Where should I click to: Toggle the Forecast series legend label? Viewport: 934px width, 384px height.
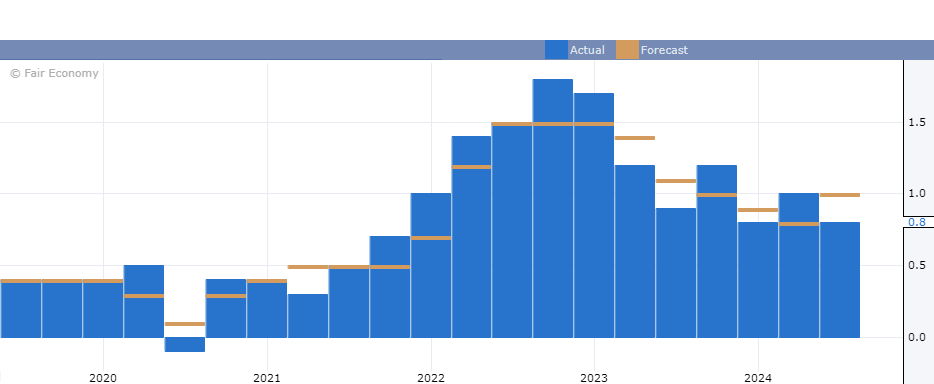tap(664, 50)
